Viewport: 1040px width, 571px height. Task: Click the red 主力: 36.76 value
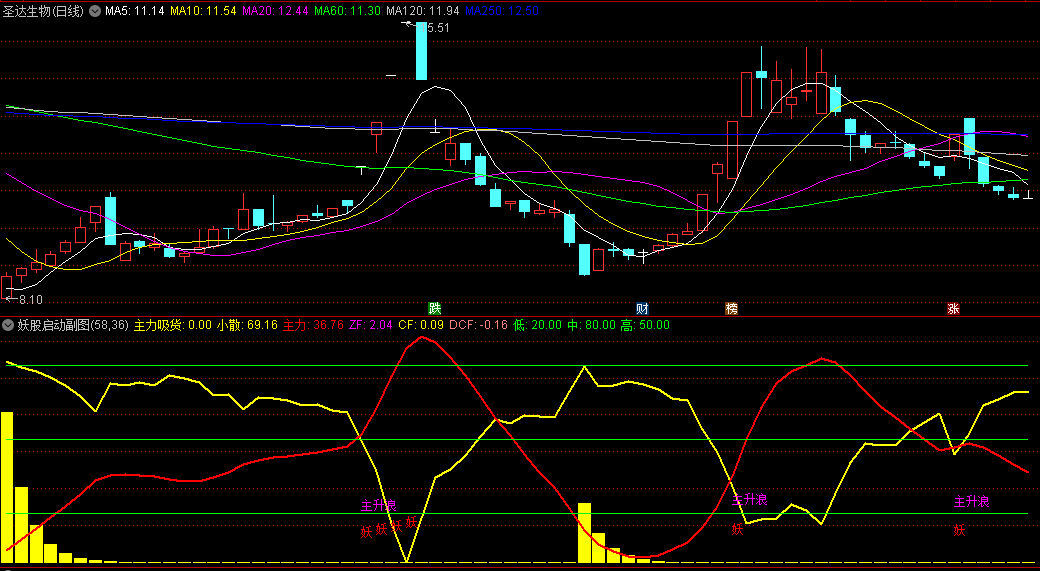tap(314, 325)
